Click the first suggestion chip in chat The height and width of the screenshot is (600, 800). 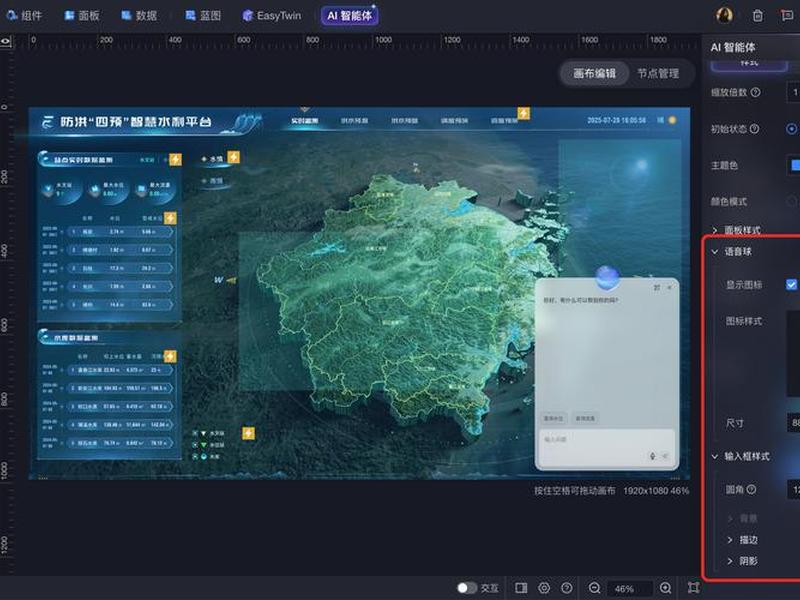pos(554,418)
